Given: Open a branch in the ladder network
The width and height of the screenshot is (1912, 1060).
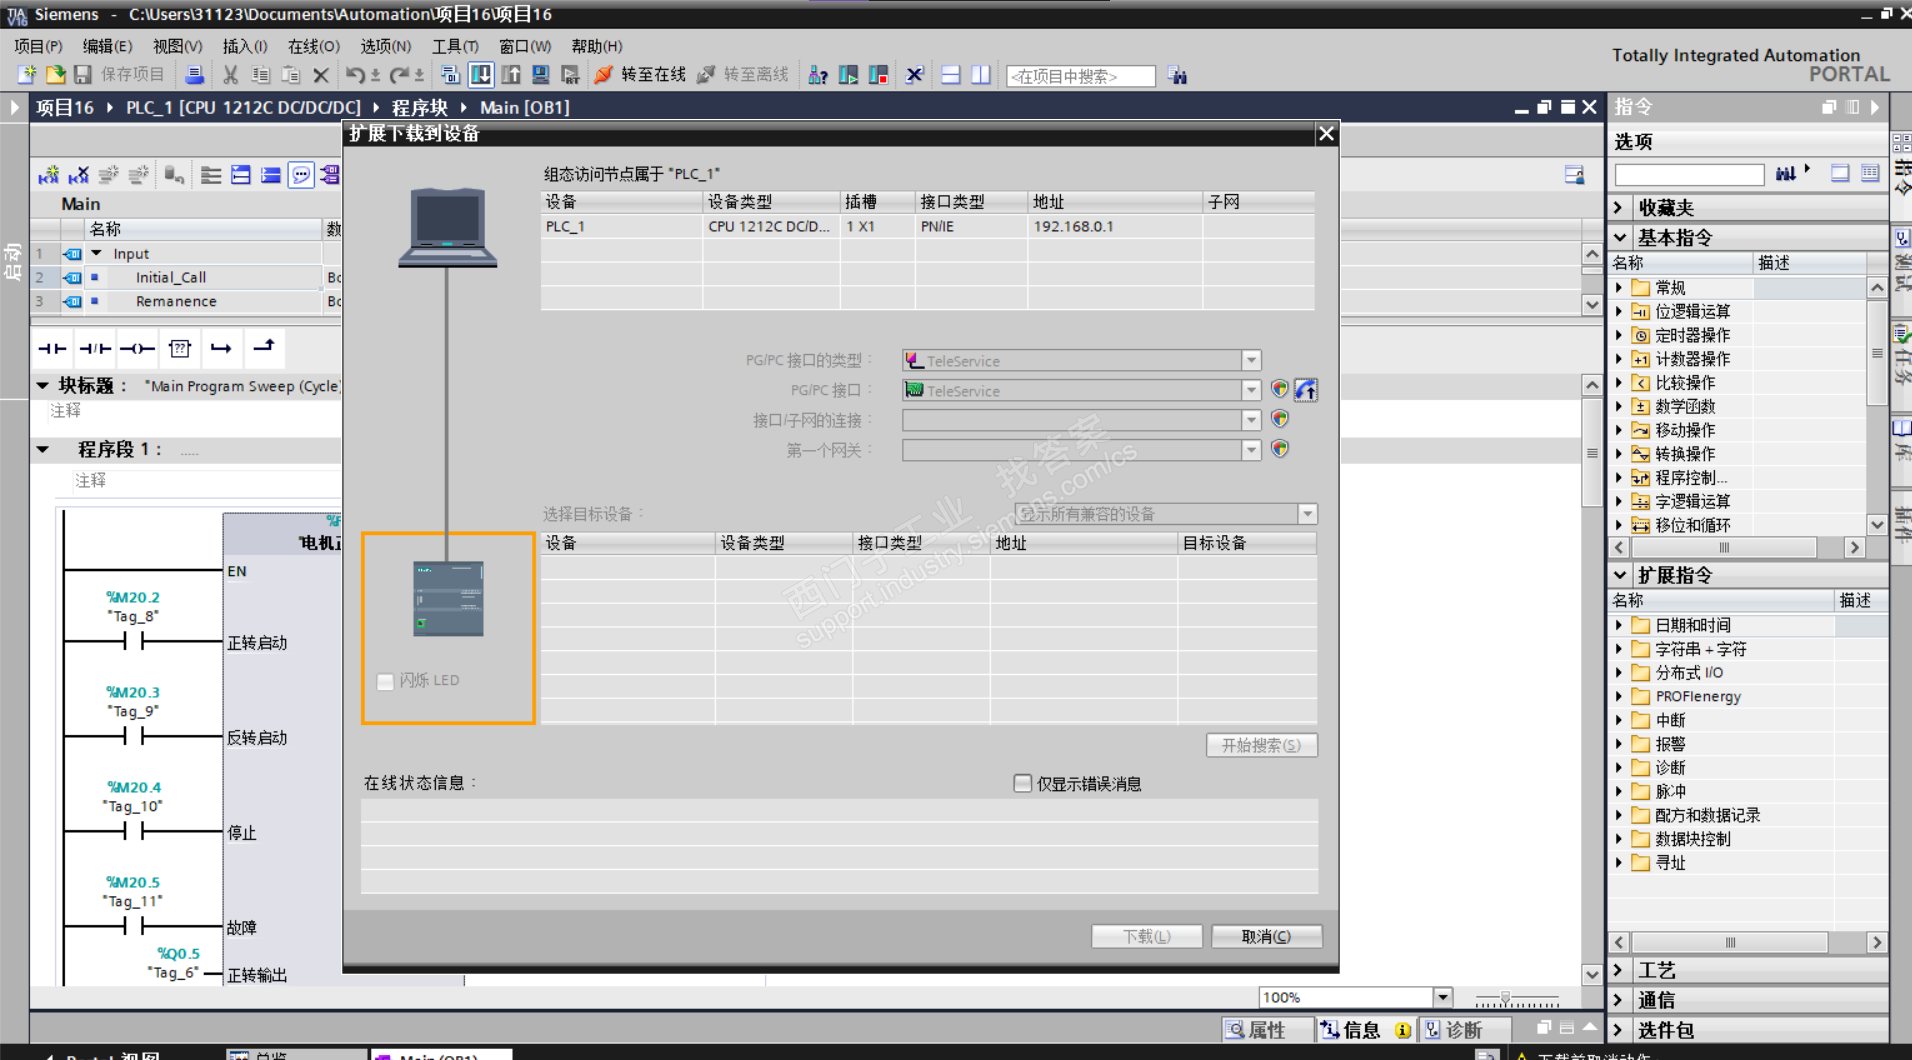Looking at the screenshot, I should (221, 348).
